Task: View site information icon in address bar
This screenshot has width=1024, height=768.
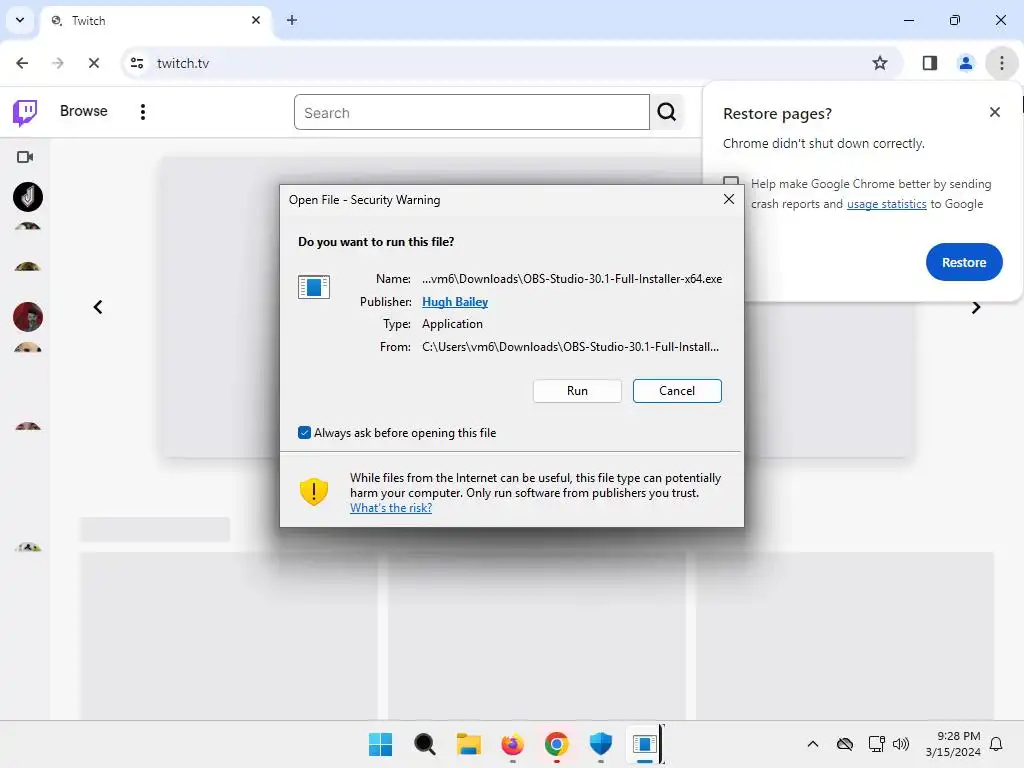Action: pyautogui.click(x=137, y=63)
